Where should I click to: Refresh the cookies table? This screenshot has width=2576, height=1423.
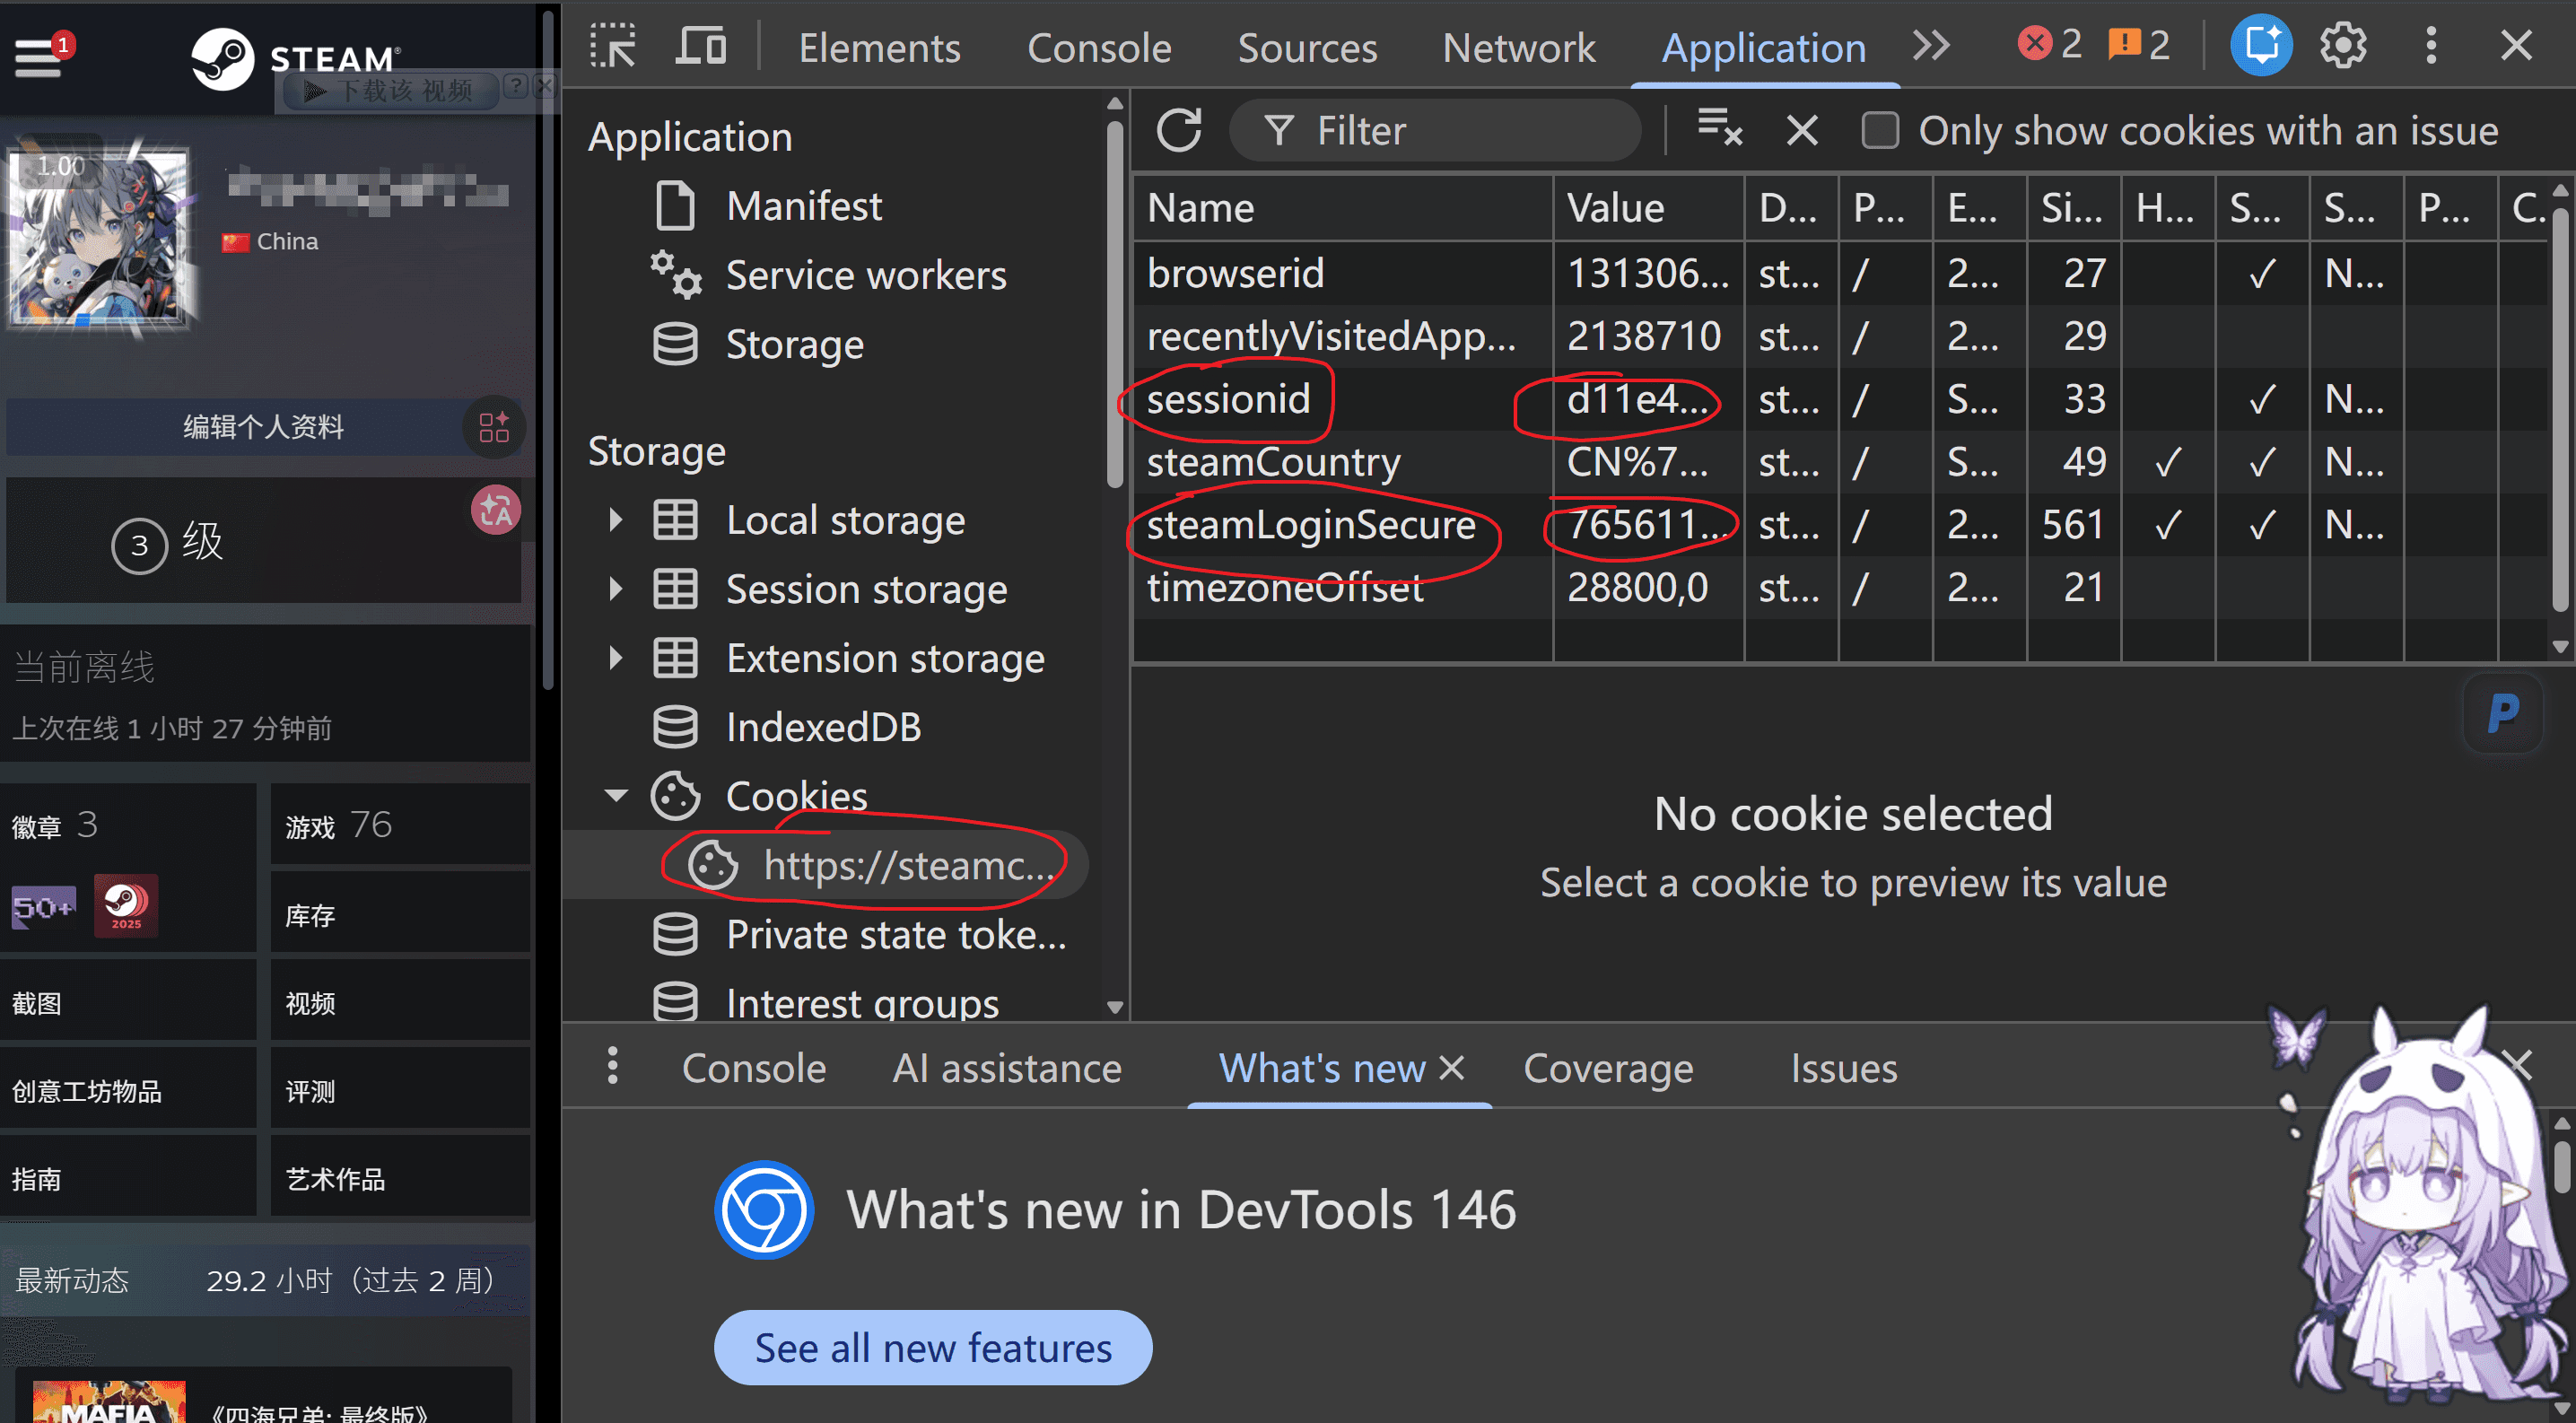[x=1179, y=130]
